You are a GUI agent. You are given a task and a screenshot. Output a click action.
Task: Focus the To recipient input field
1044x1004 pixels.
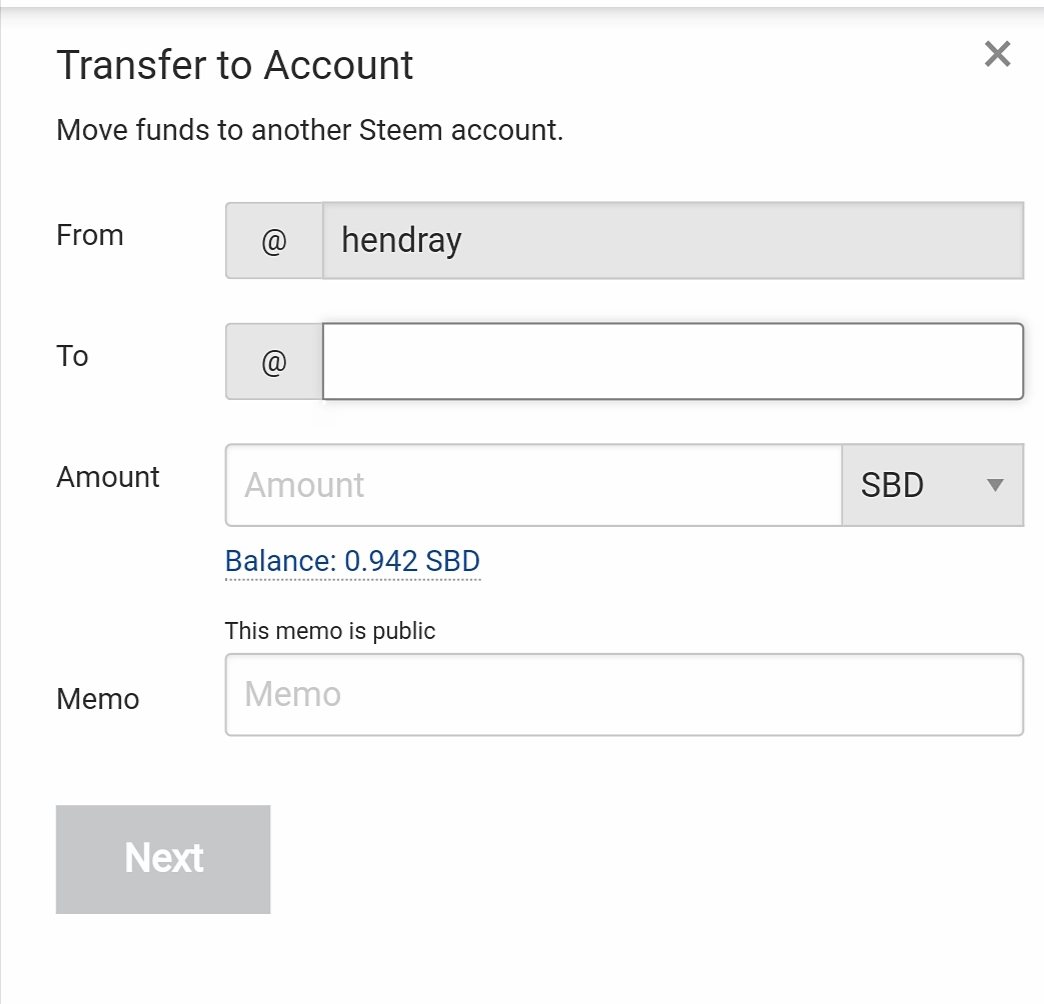673,362
